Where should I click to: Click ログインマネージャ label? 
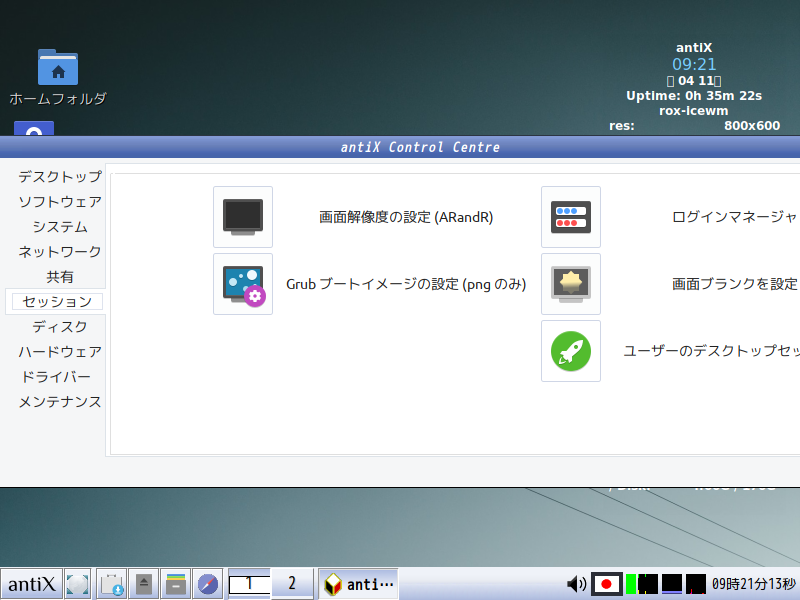(x=735, y=217)
